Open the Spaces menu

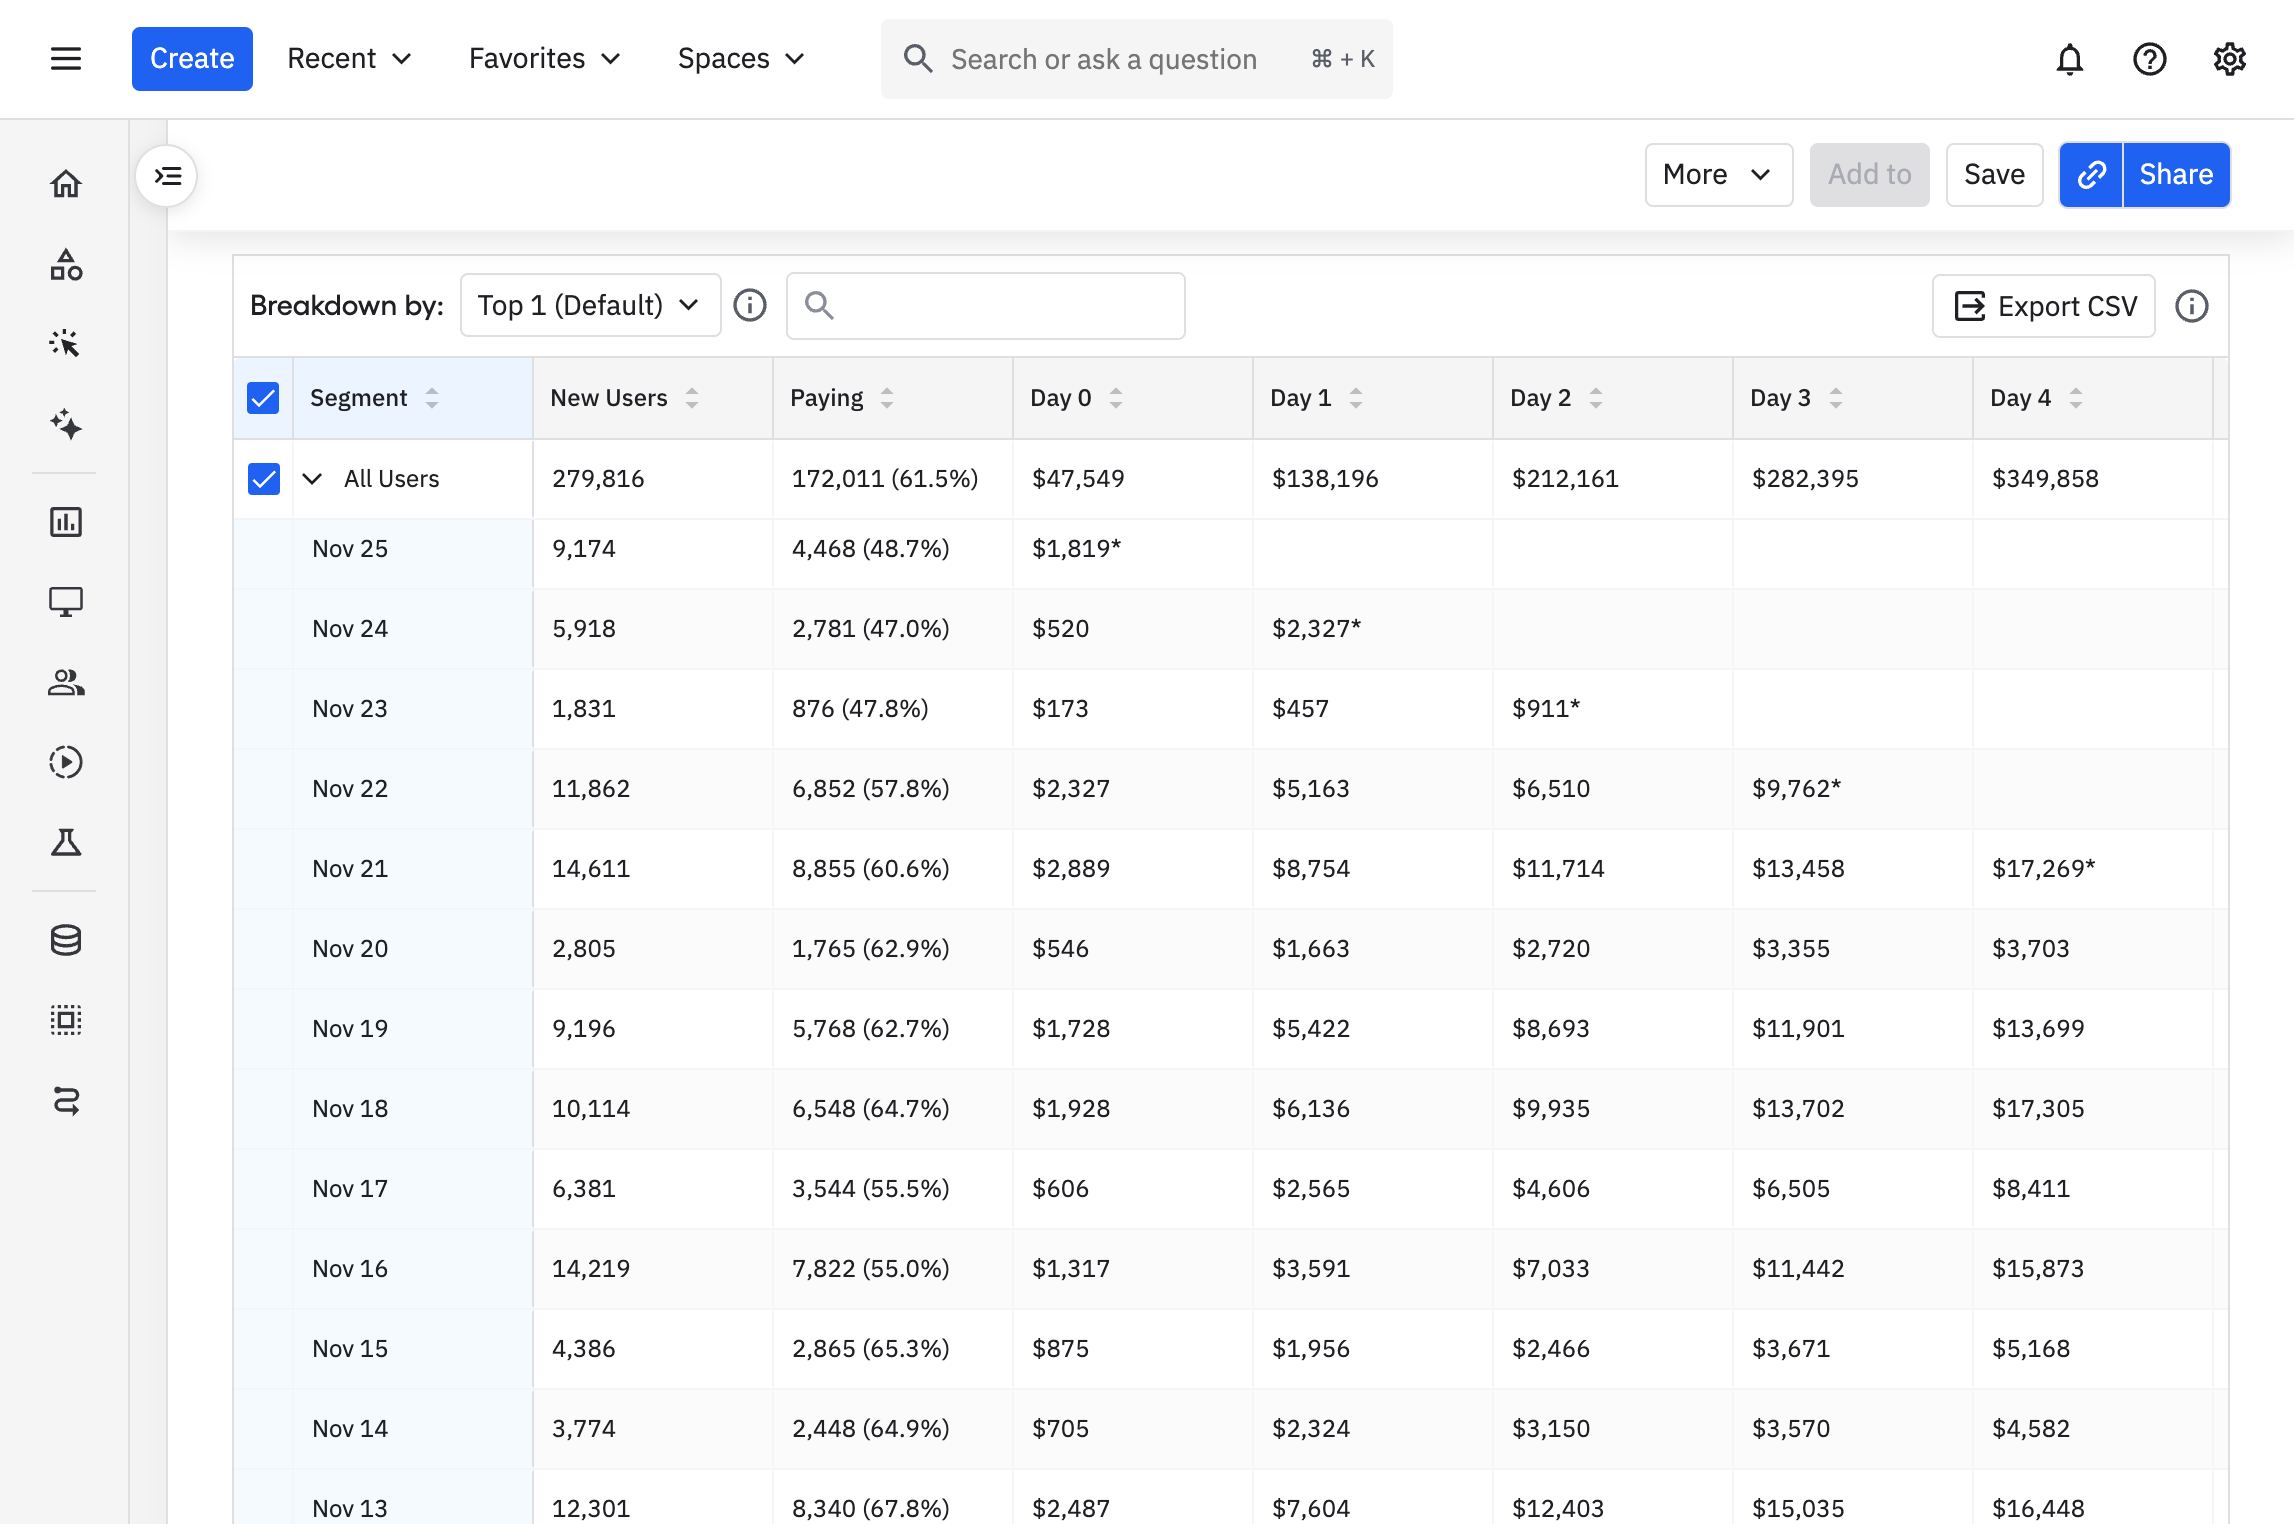pyautogui.click(x=741, y=59)
